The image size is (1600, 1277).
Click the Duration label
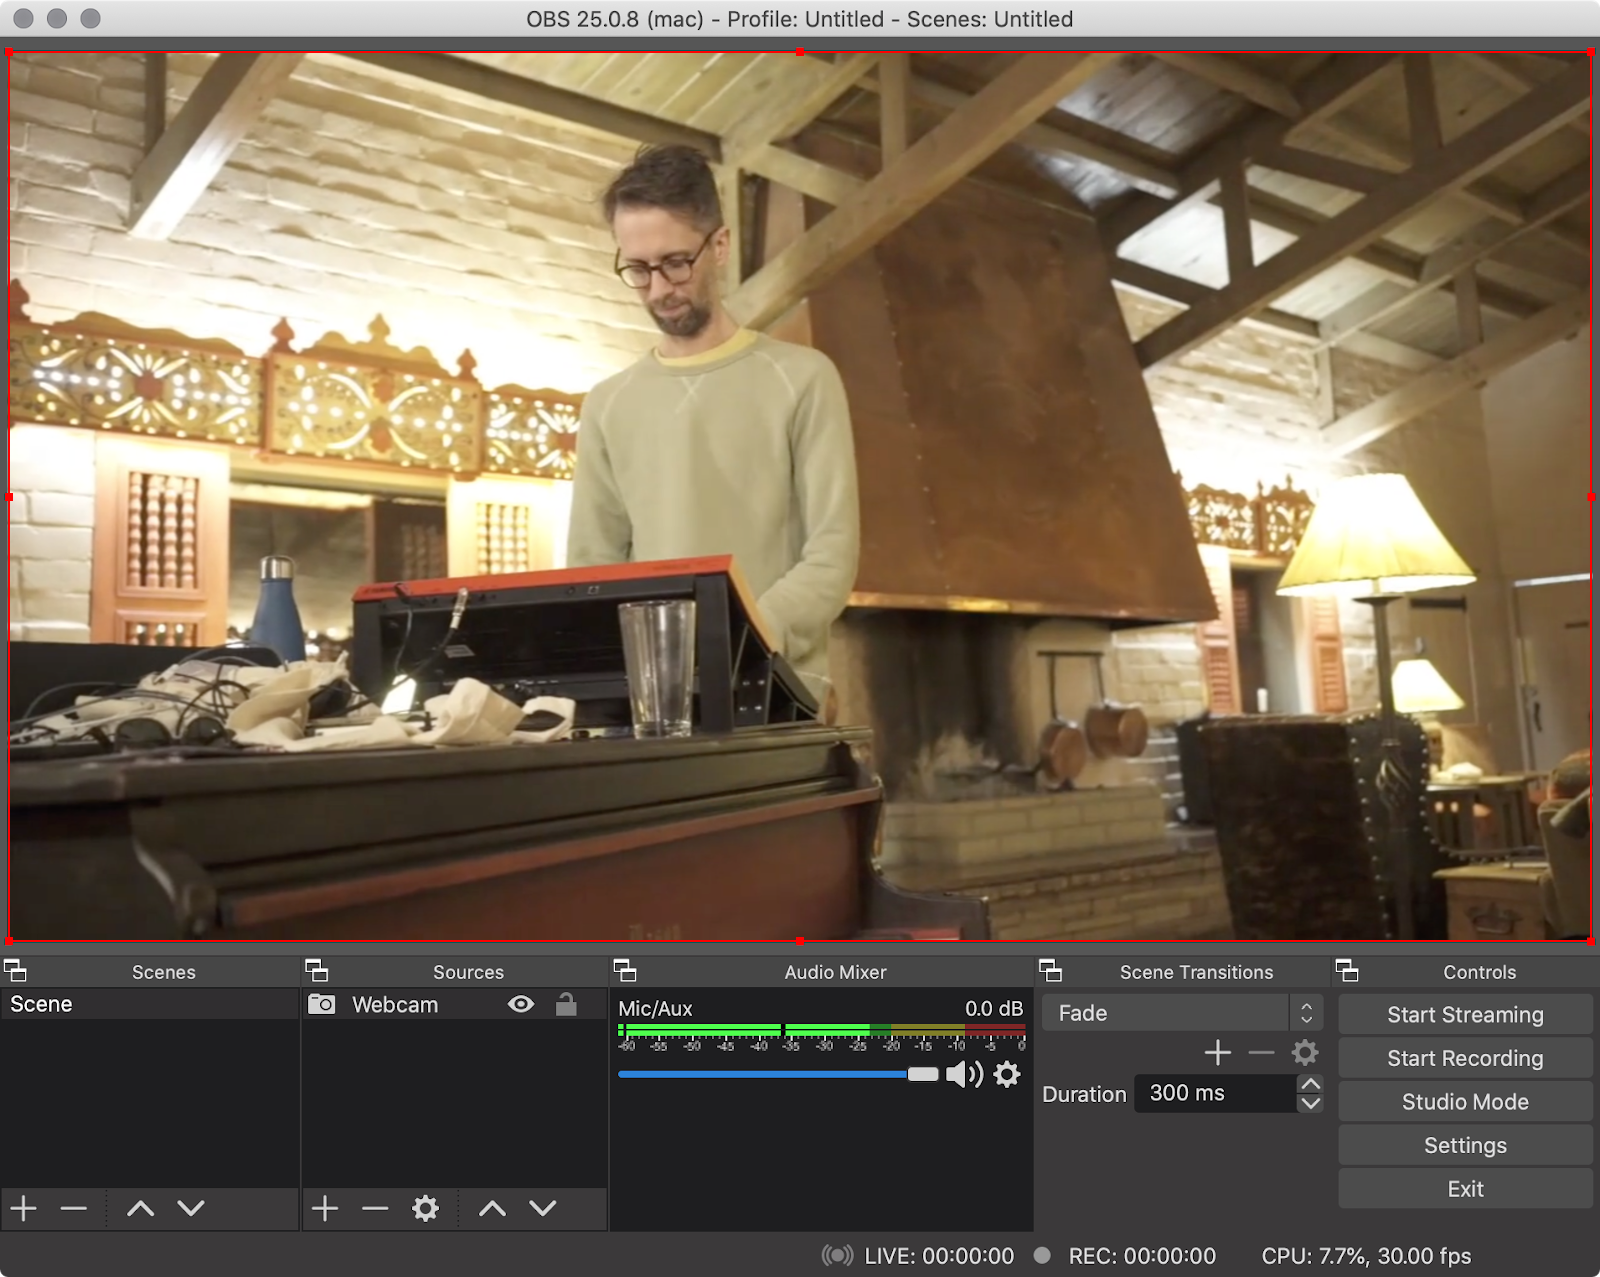tap(1084, 1094)
